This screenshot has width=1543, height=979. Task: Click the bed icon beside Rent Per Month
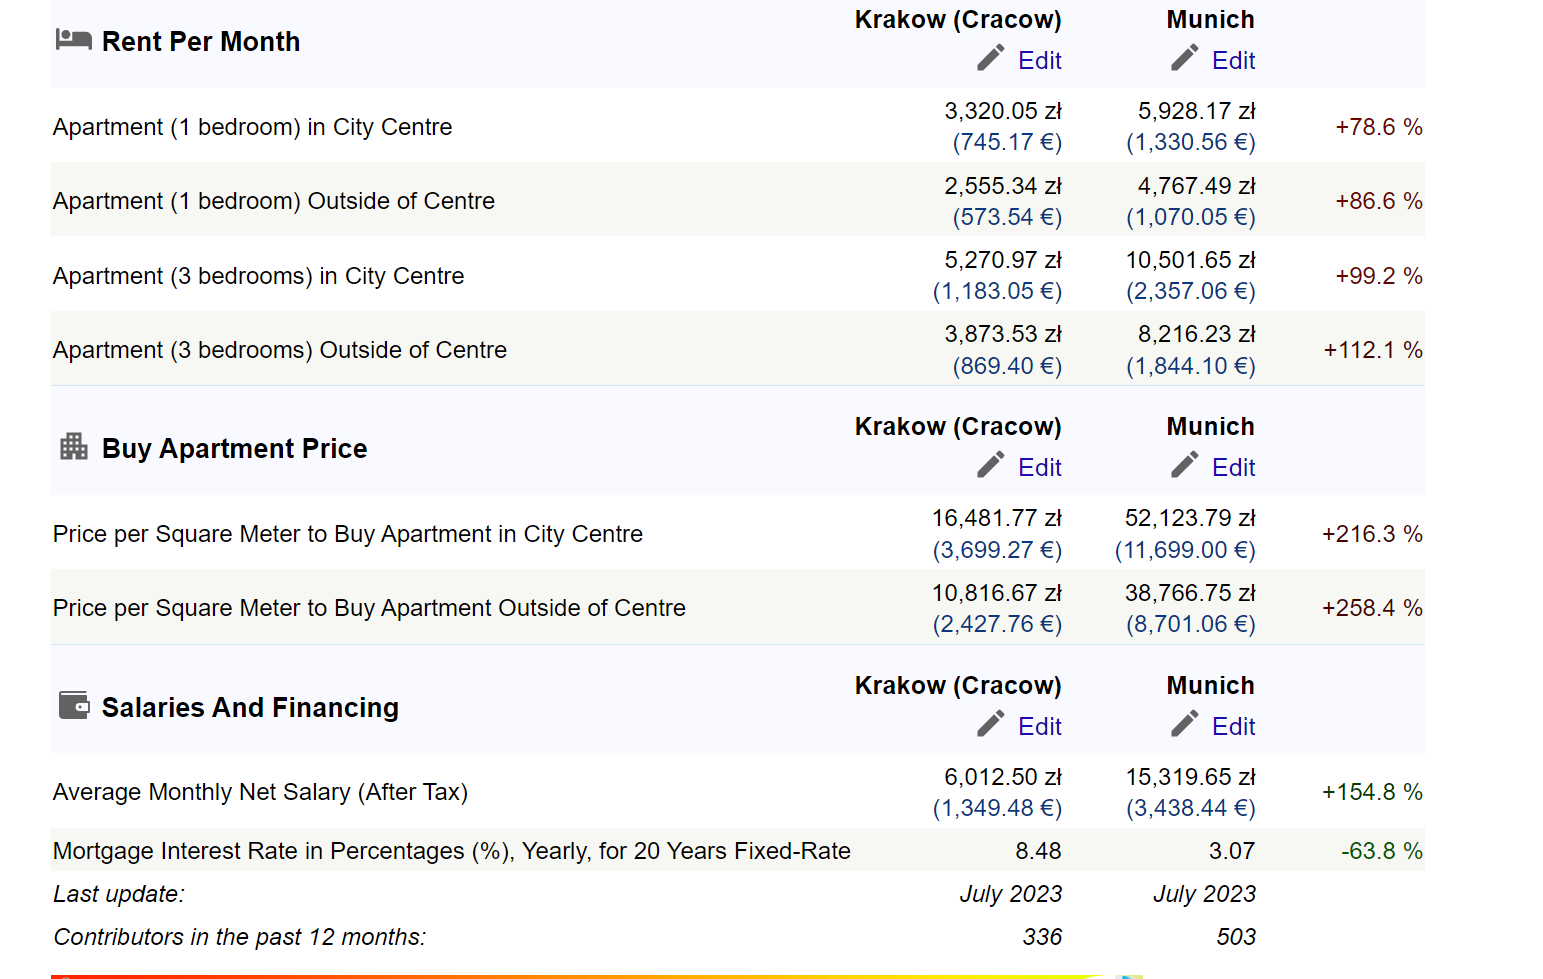tap(73, 40)
